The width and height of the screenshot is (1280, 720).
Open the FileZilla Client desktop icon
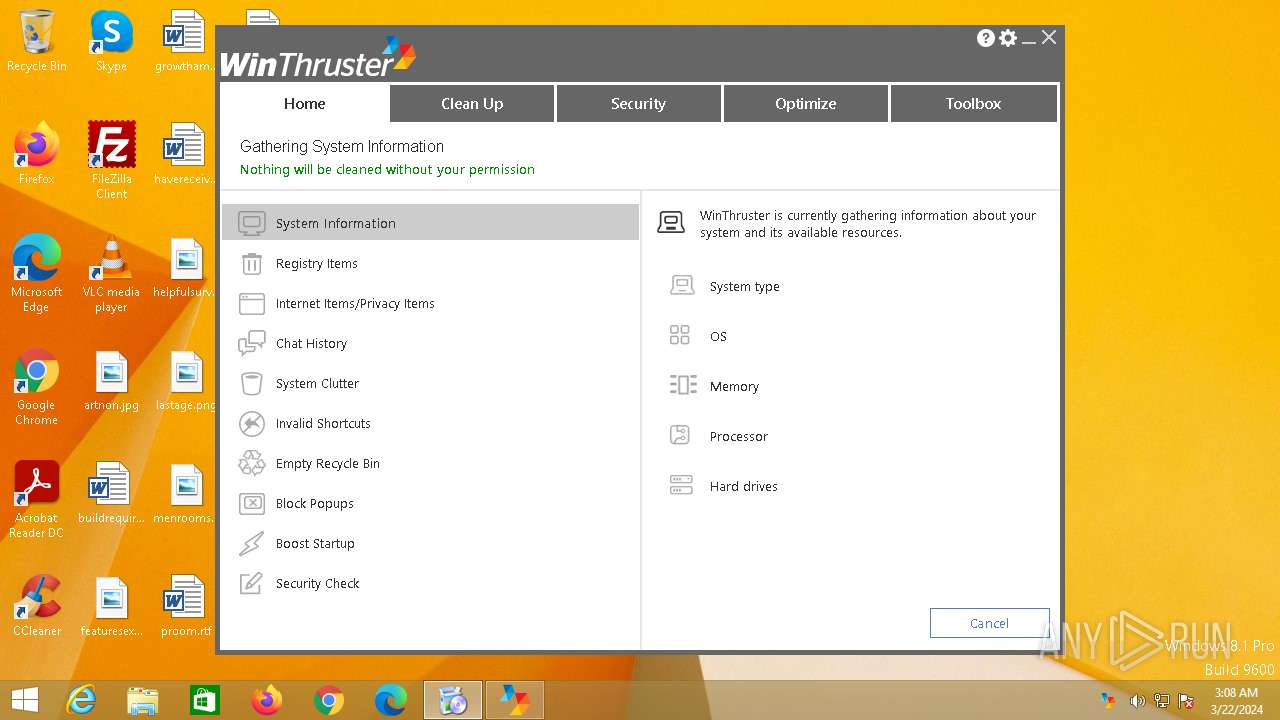(111, 160)
